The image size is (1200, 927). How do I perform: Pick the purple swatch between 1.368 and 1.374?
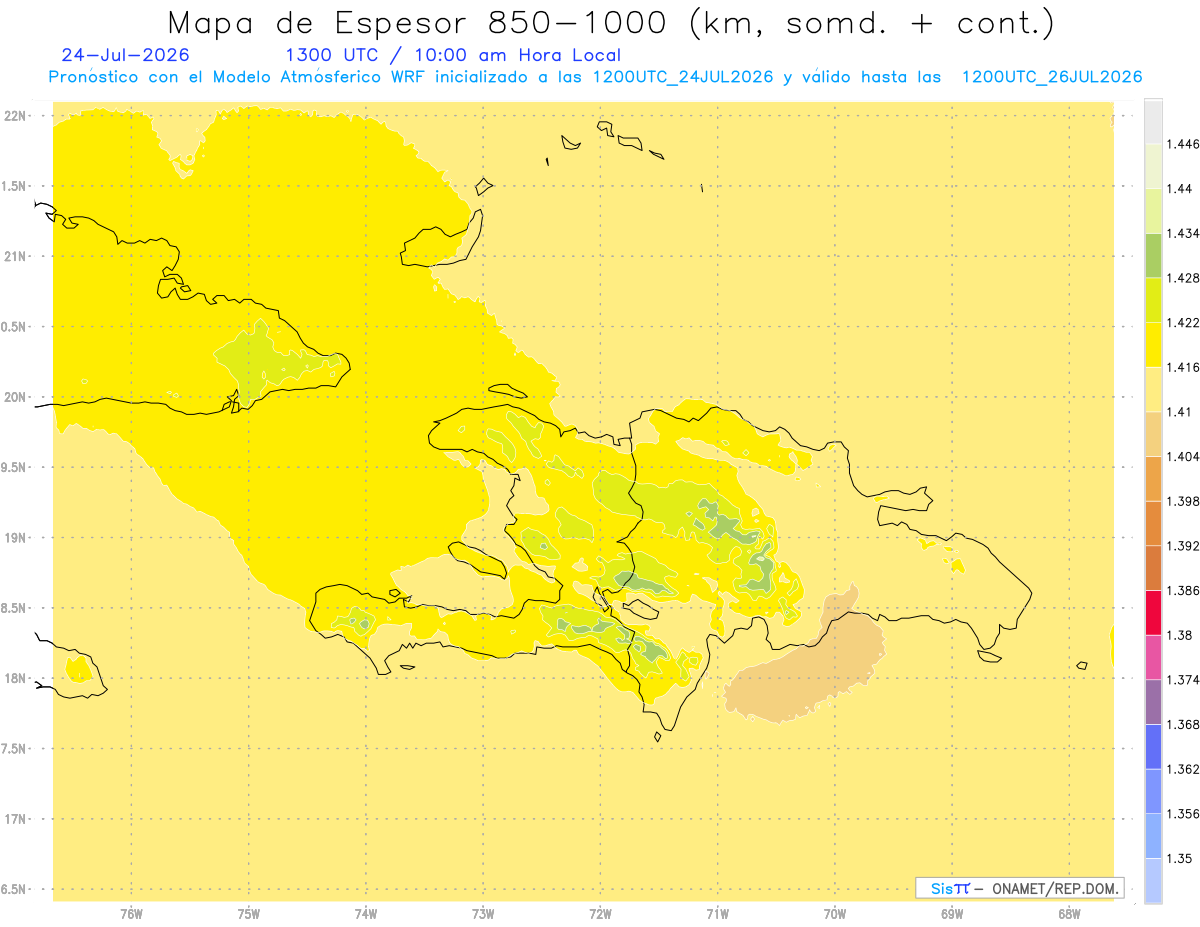[1153, 701]
